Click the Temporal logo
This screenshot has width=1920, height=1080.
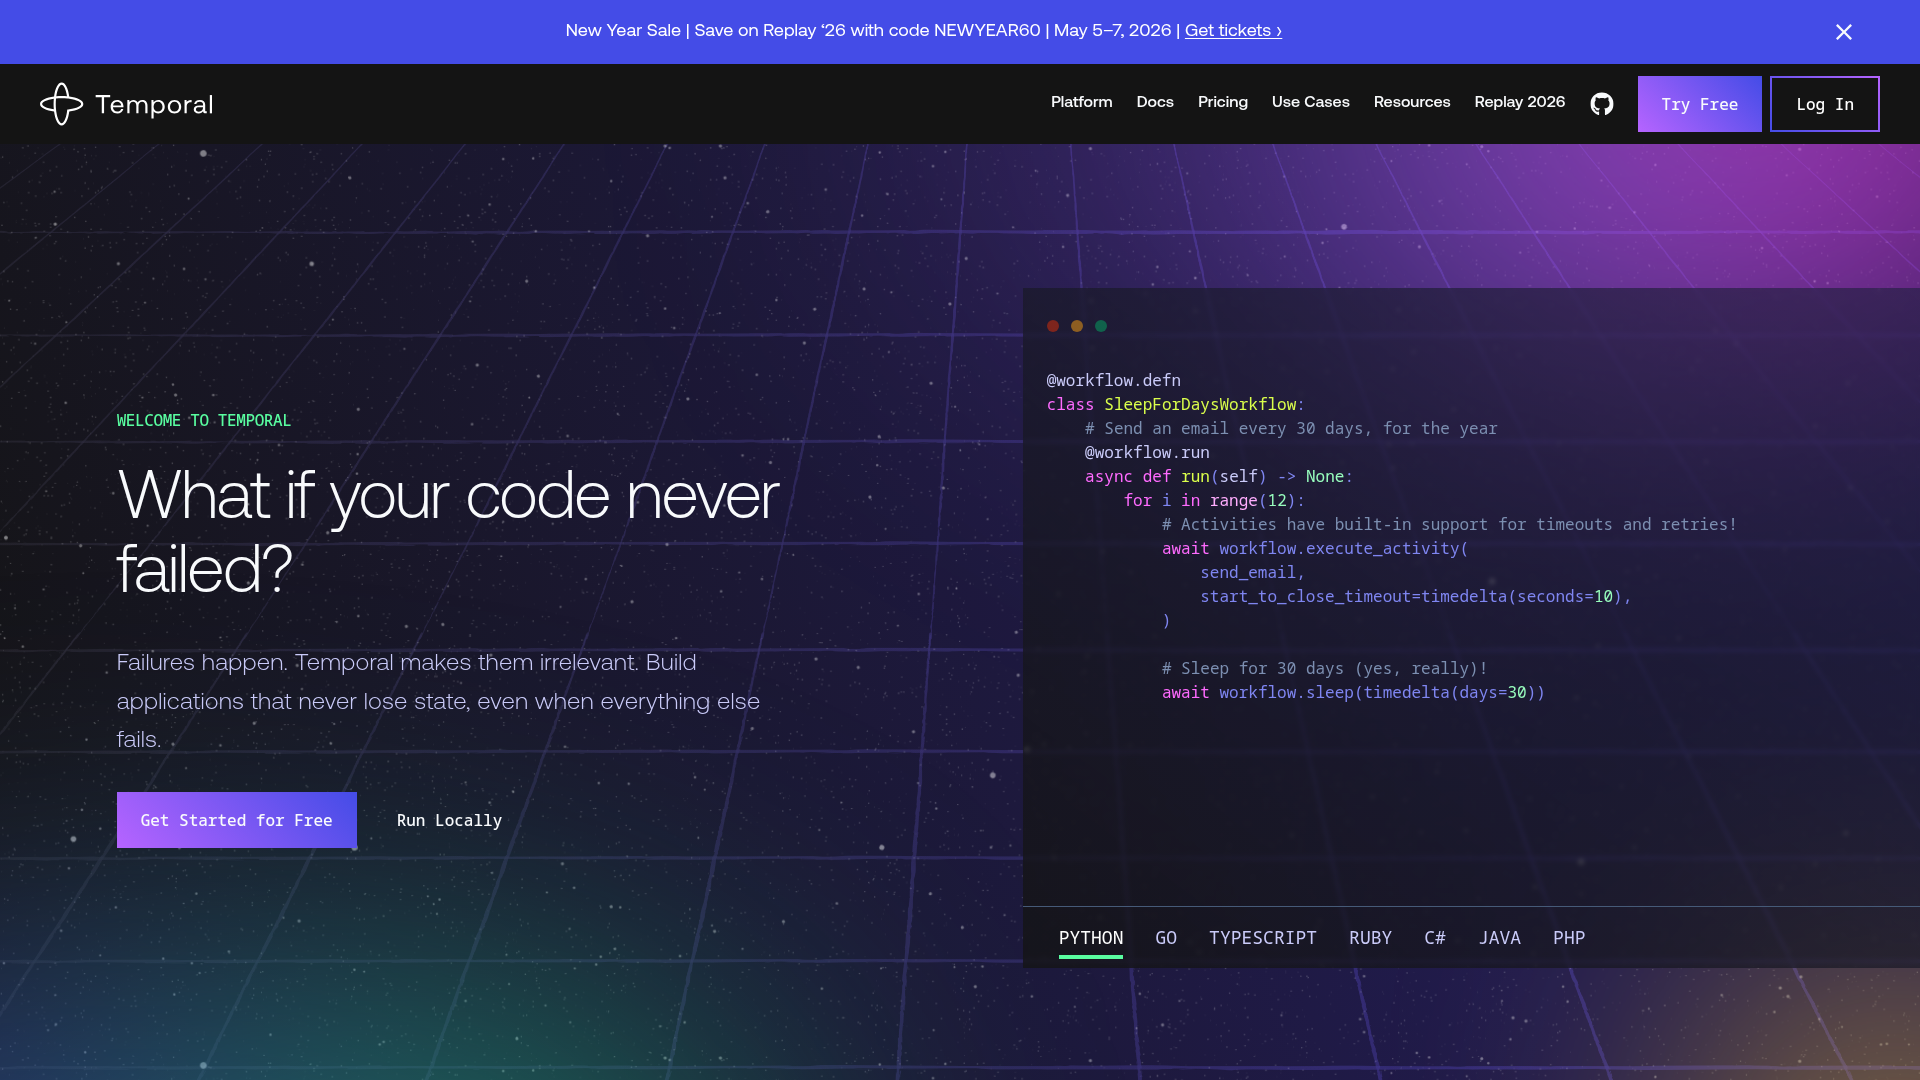tap(126, 103)
